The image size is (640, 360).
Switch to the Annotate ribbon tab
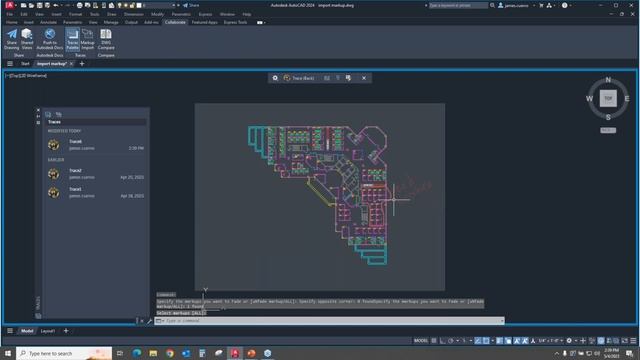[48, 22]
